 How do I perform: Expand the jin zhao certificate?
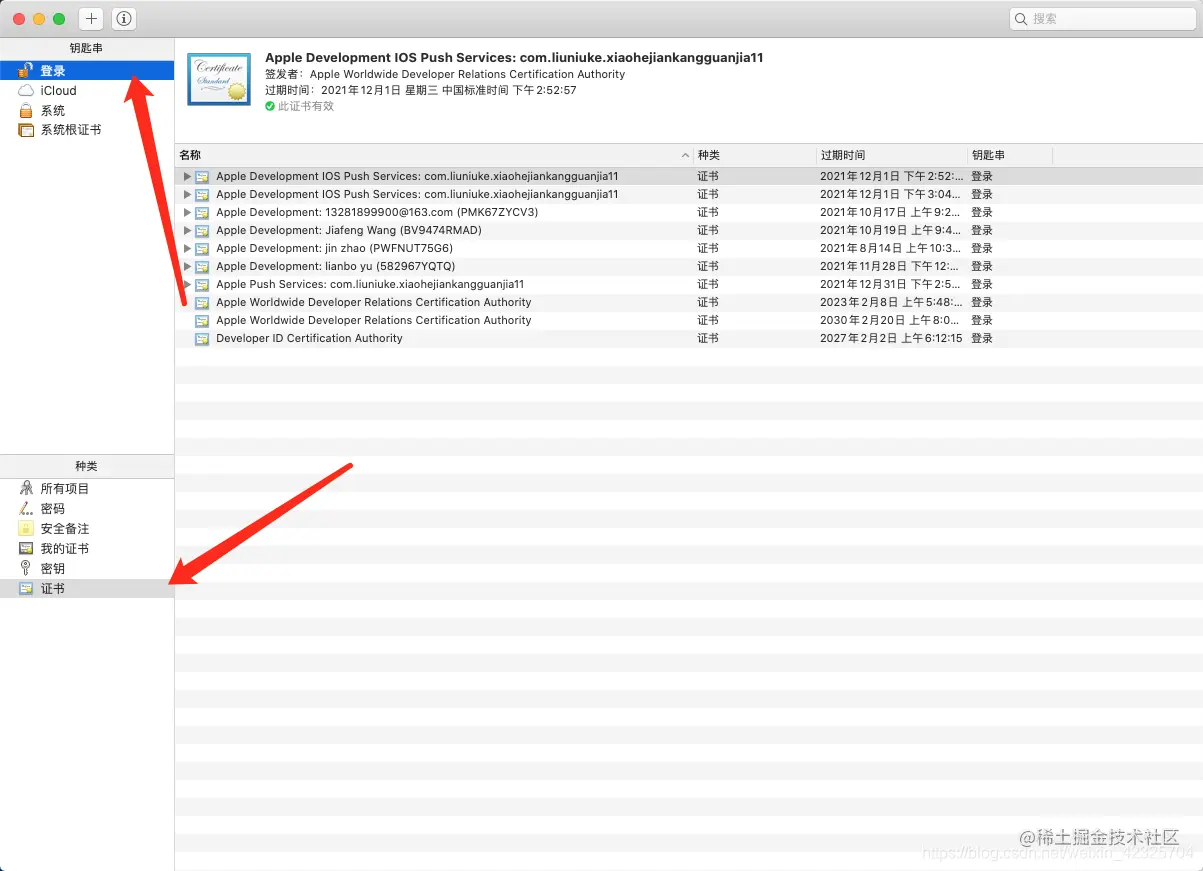click(187, 248)
